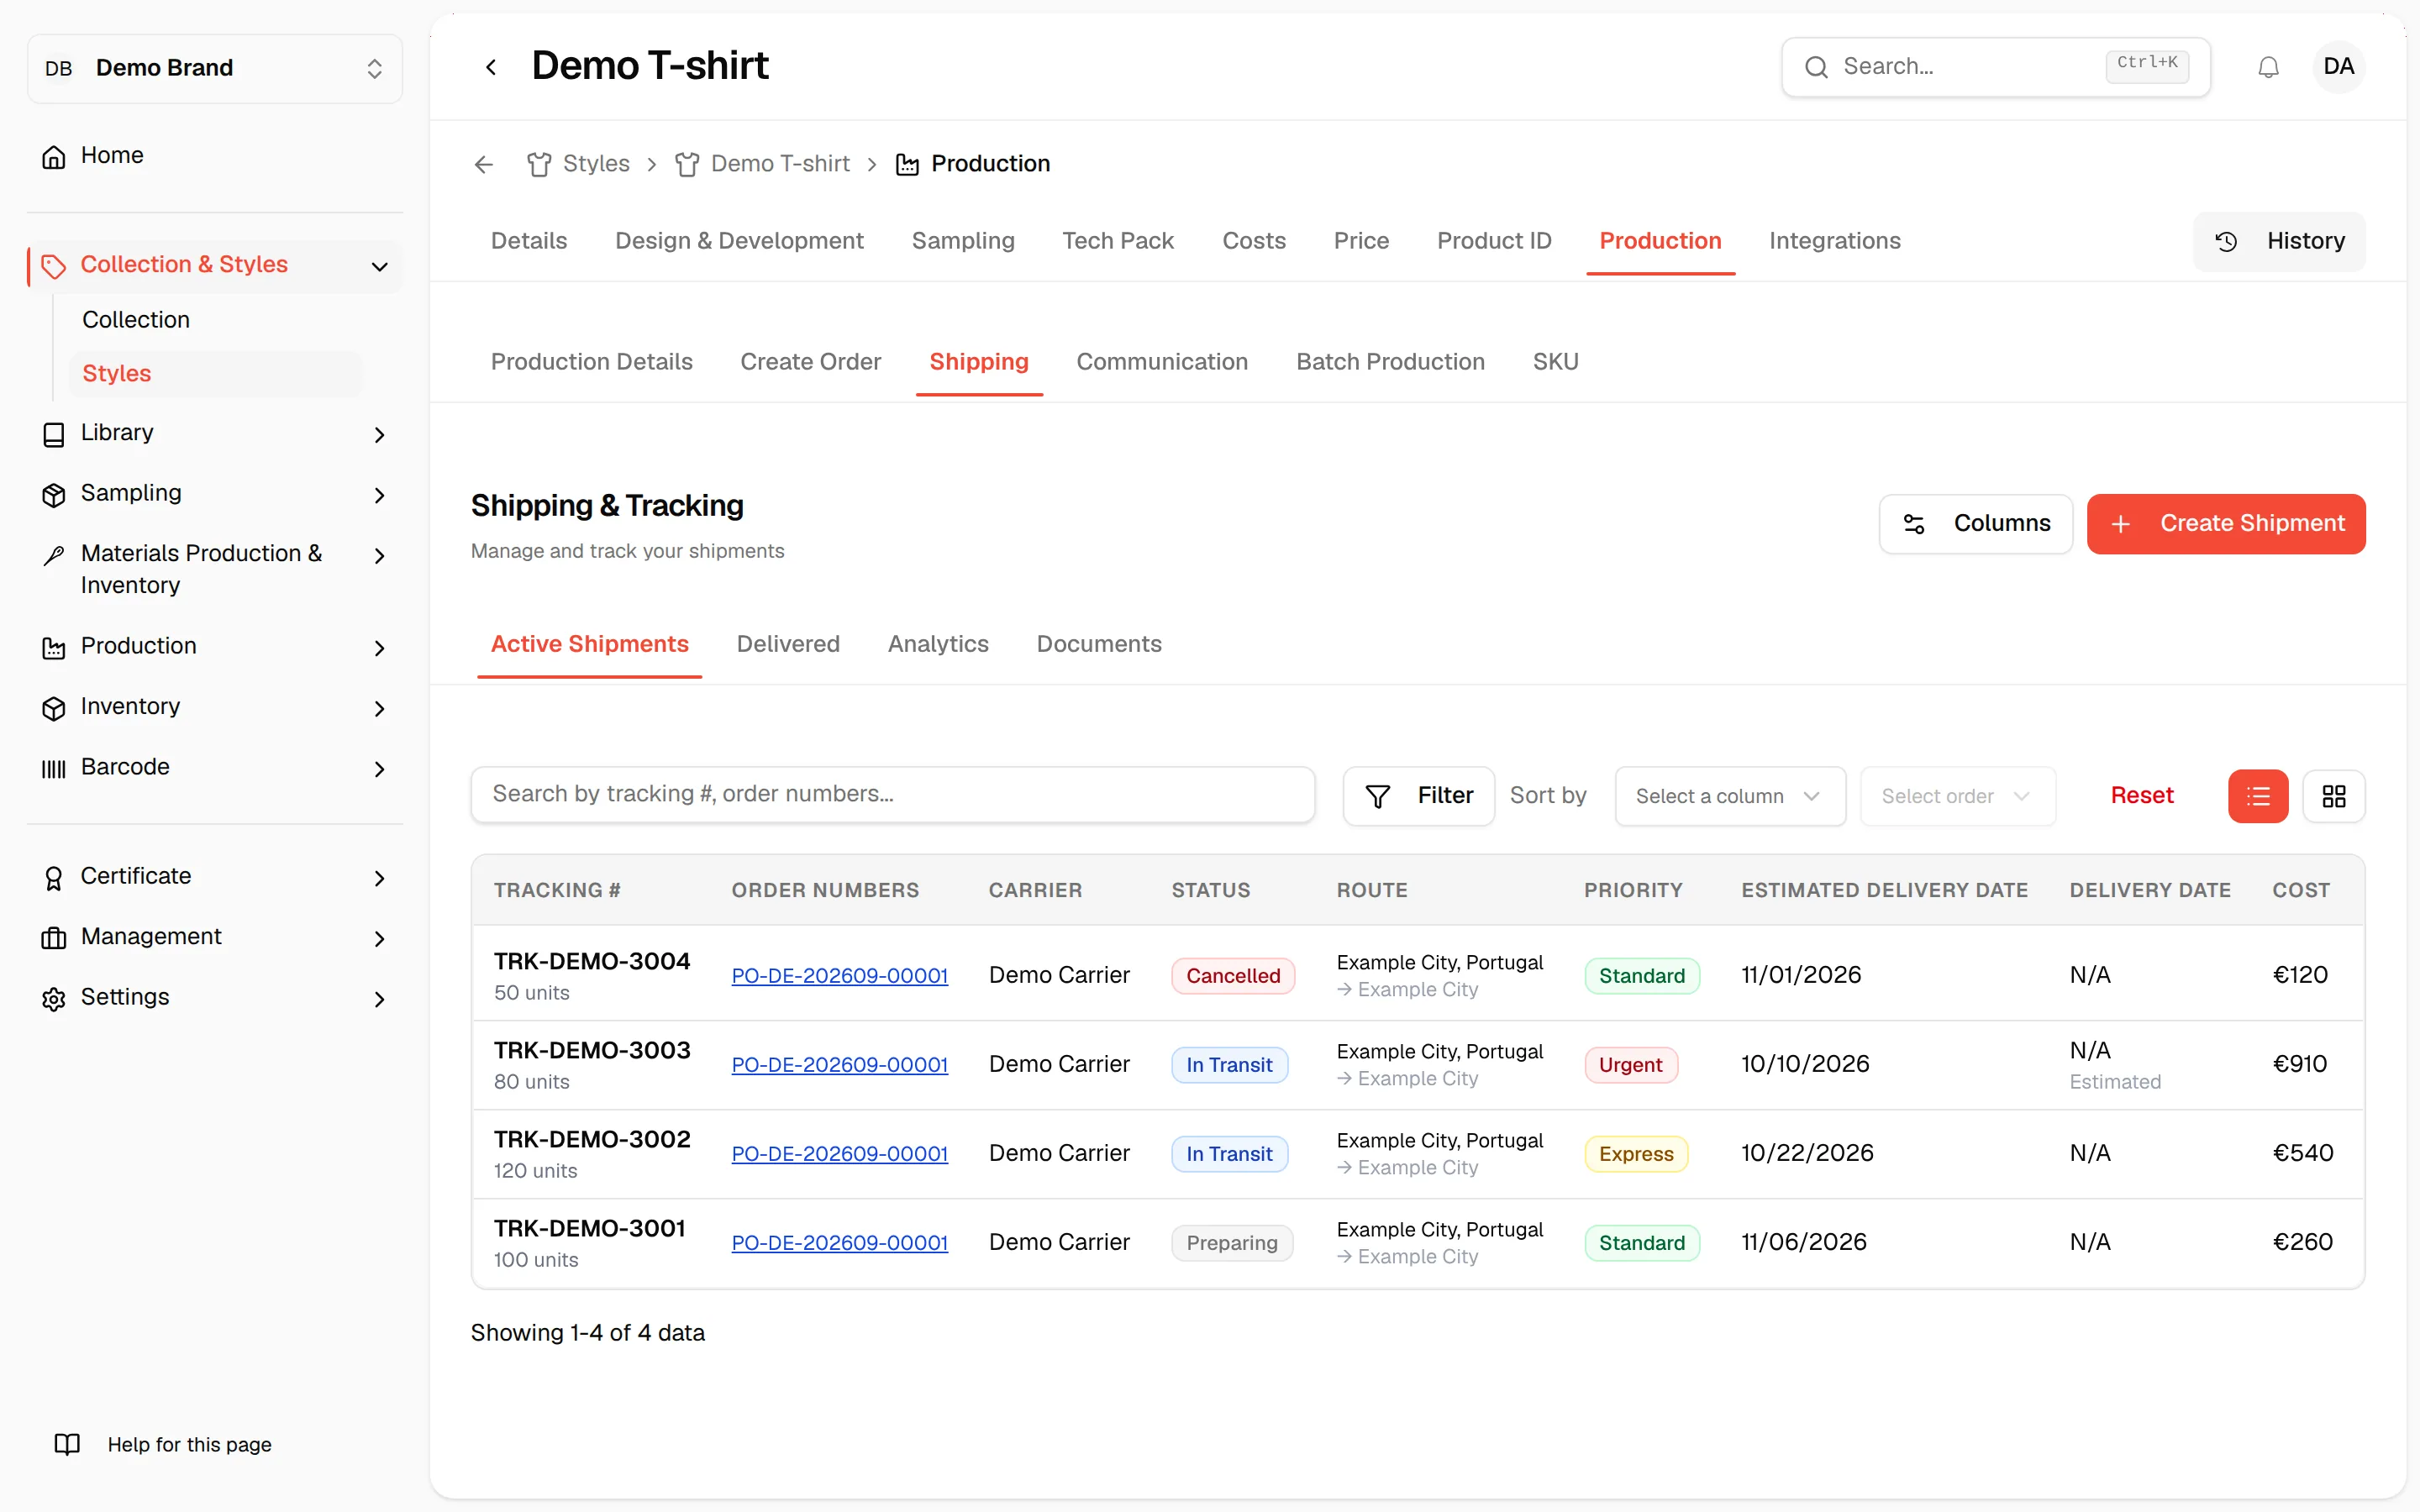Click the Inventory box sidebar icon

point(54,708)
